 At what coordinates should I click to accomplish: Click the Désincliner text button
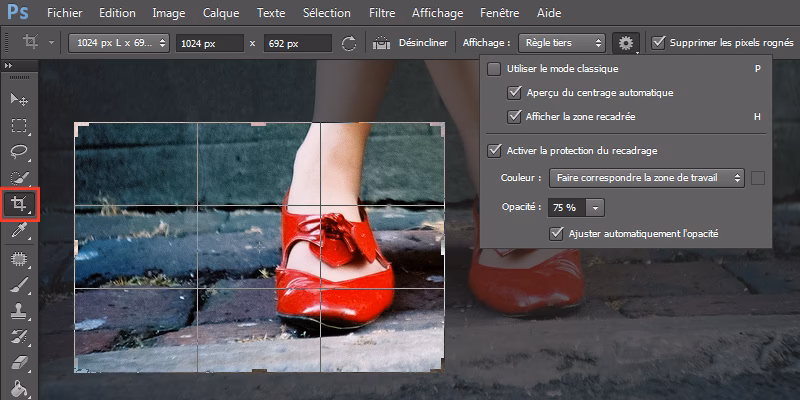click(x=423, y=43)
